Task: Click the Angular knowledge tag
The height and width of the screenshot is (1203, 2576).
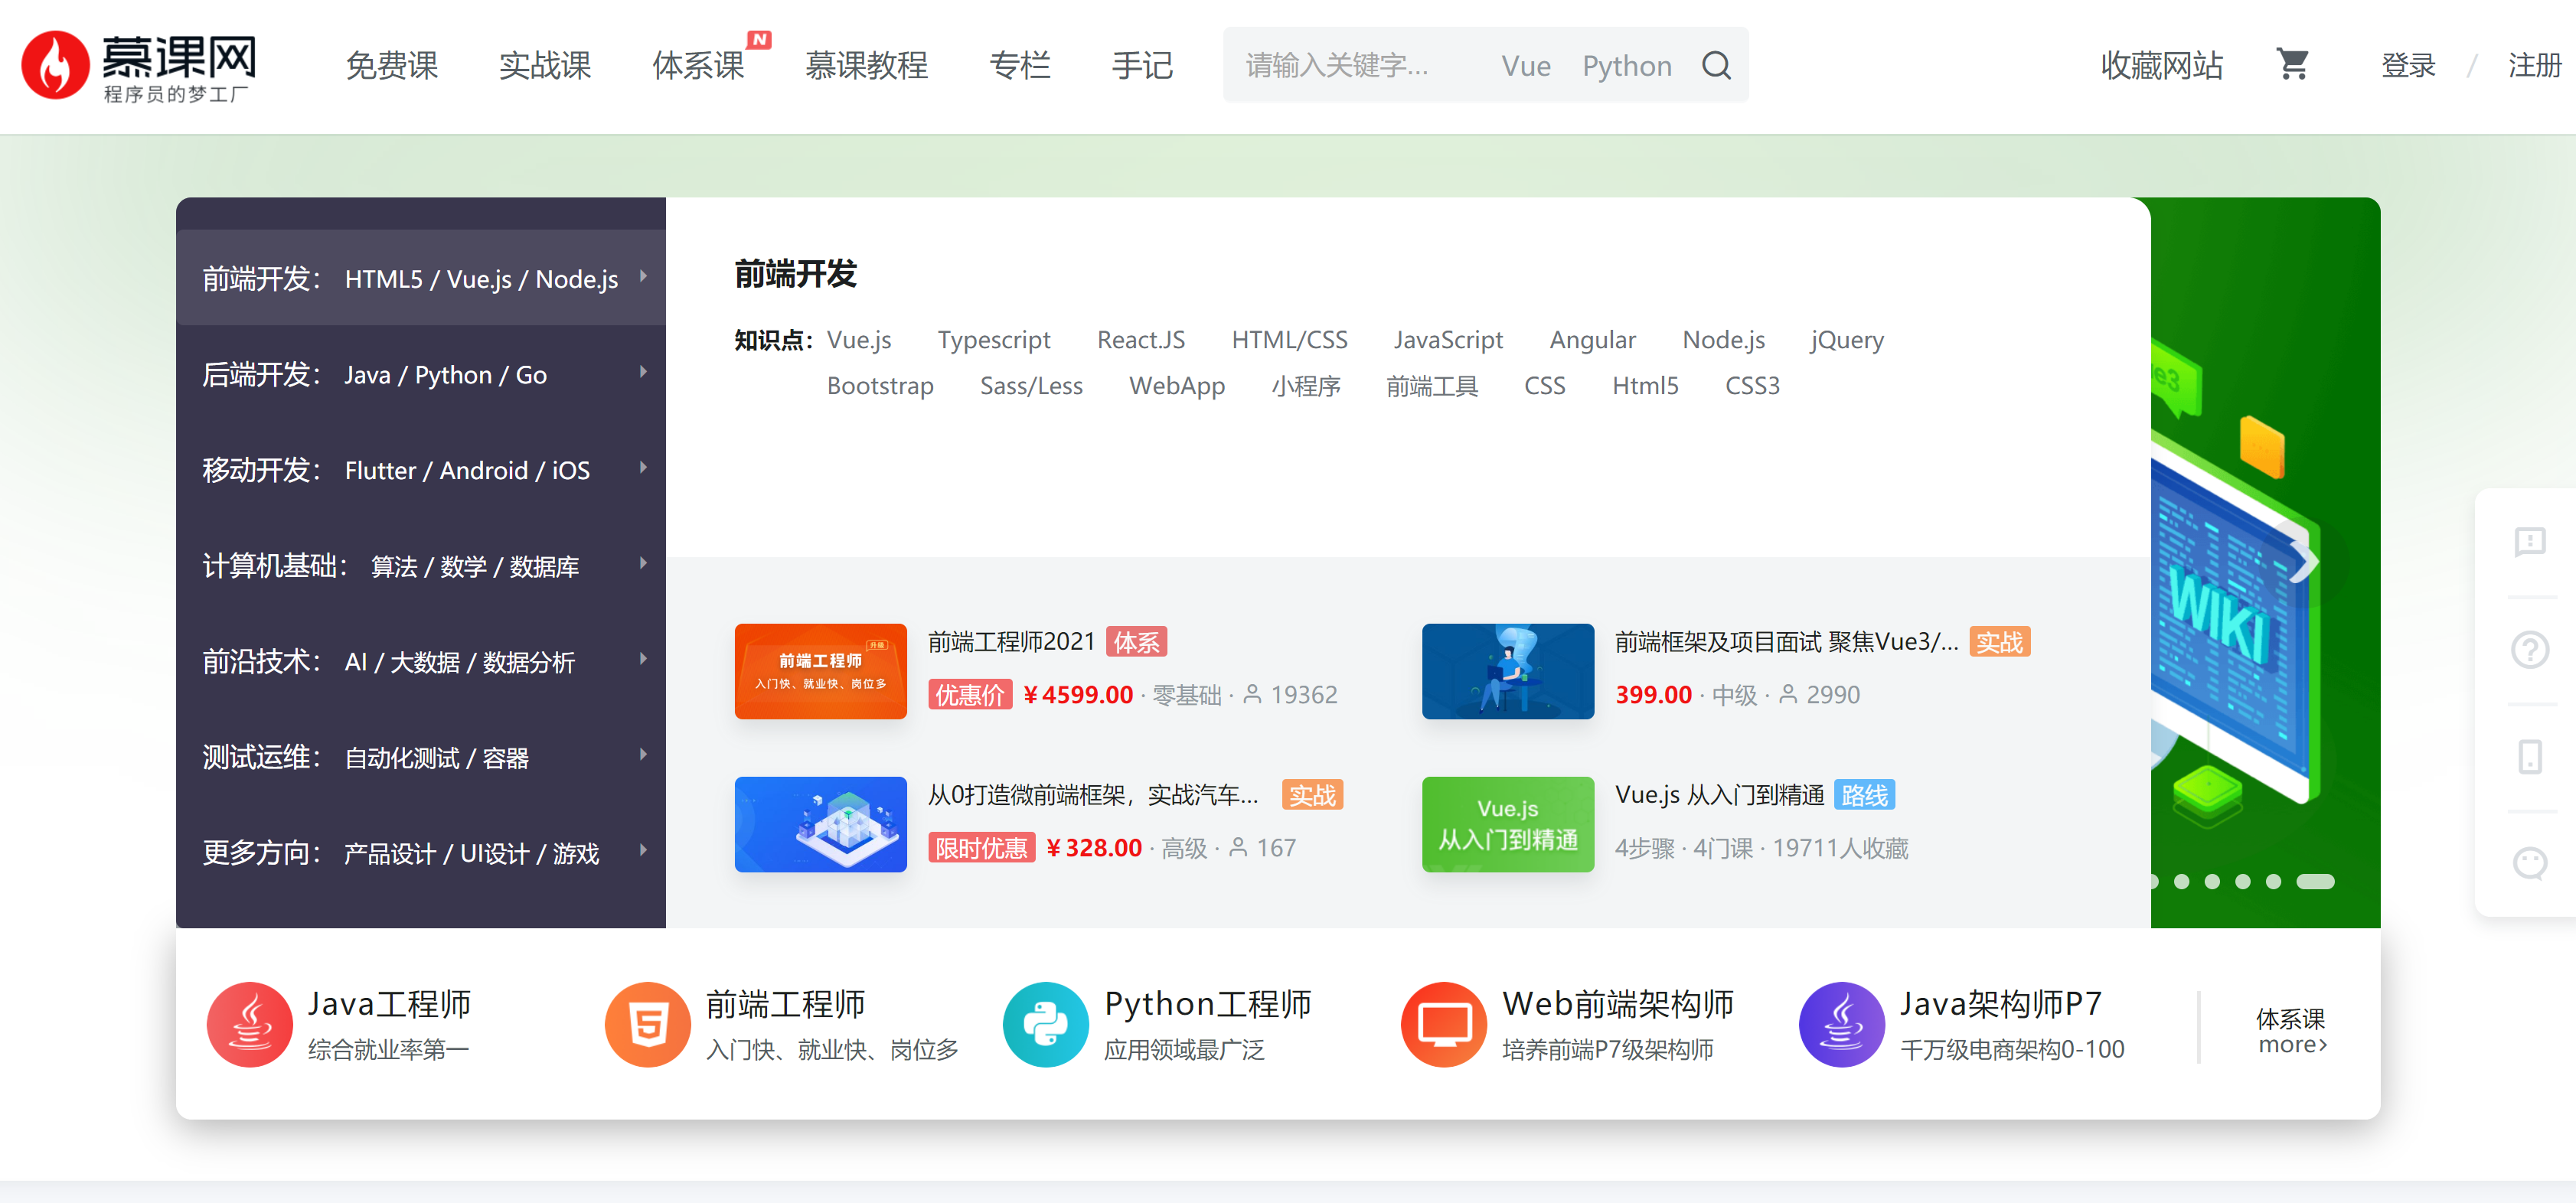Action: [1592, 340]
